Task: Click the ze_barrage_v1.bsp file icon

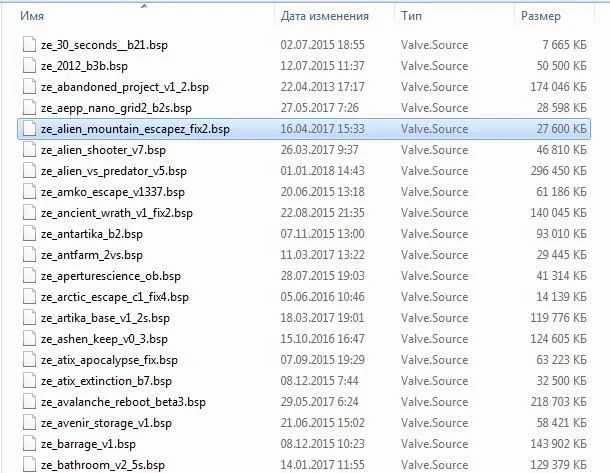Action: click(x=28, y=444)
